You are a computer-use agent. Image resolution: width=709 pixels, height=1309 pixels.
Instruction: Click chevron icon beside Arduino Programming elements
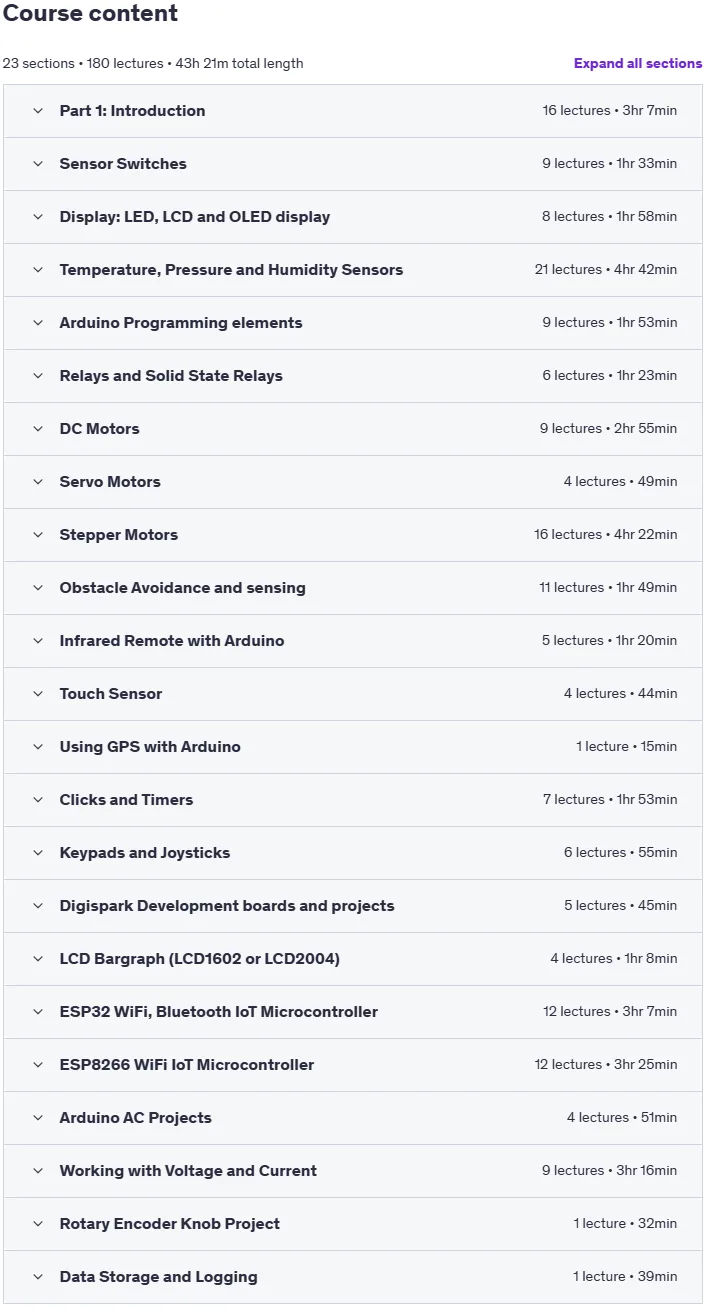click(x=38, y=323)
